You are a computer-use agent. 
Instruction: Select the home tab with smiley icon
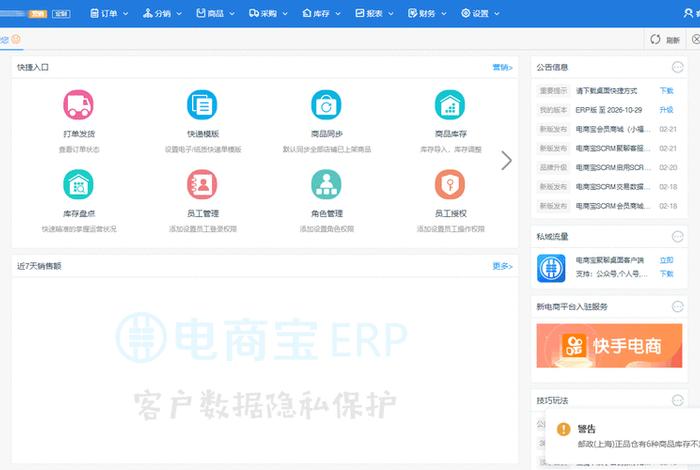[11, 40]
